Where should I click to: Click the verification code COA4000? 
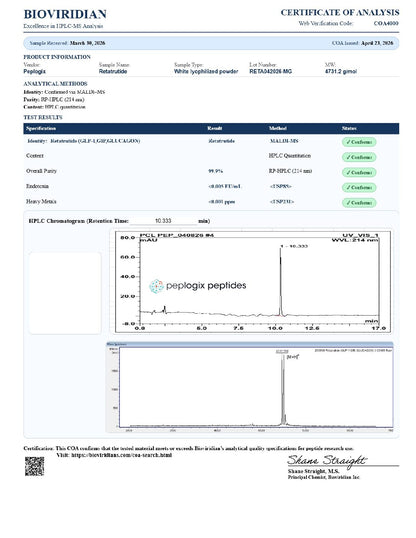[x=386, y=23]
